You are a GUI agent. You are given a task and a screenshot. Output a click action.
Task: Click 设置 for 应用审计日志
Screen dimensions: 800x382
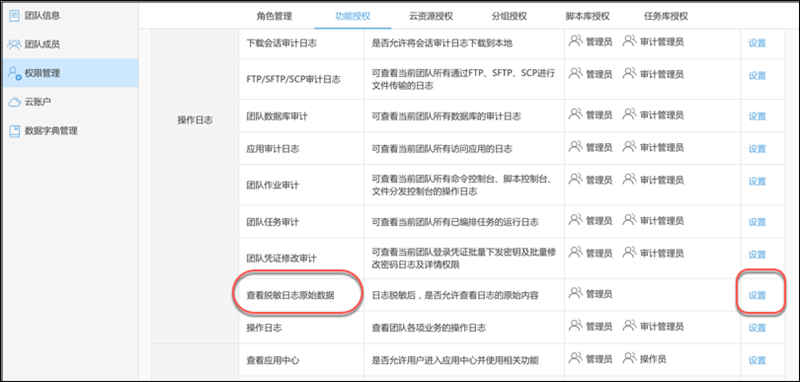click(757, 149)
